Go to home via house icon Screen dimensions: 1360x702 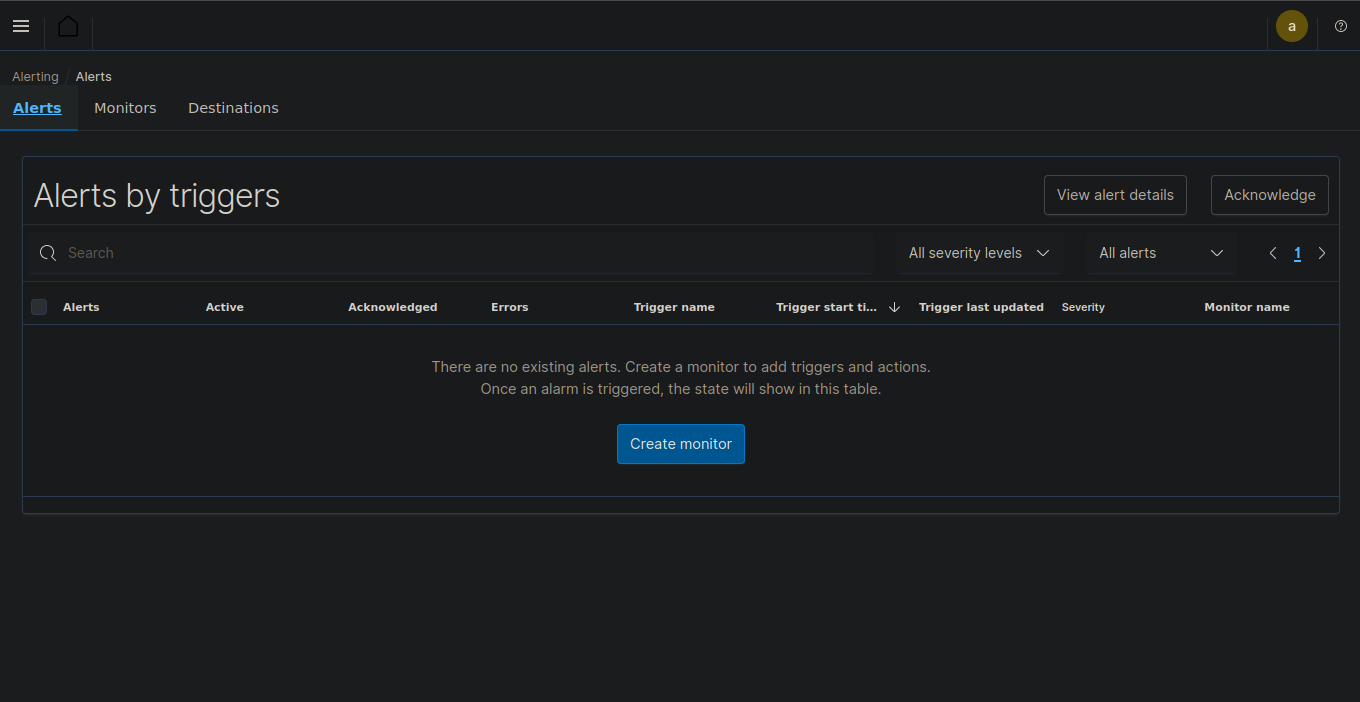pyautogui.click(x=68, y=26)
